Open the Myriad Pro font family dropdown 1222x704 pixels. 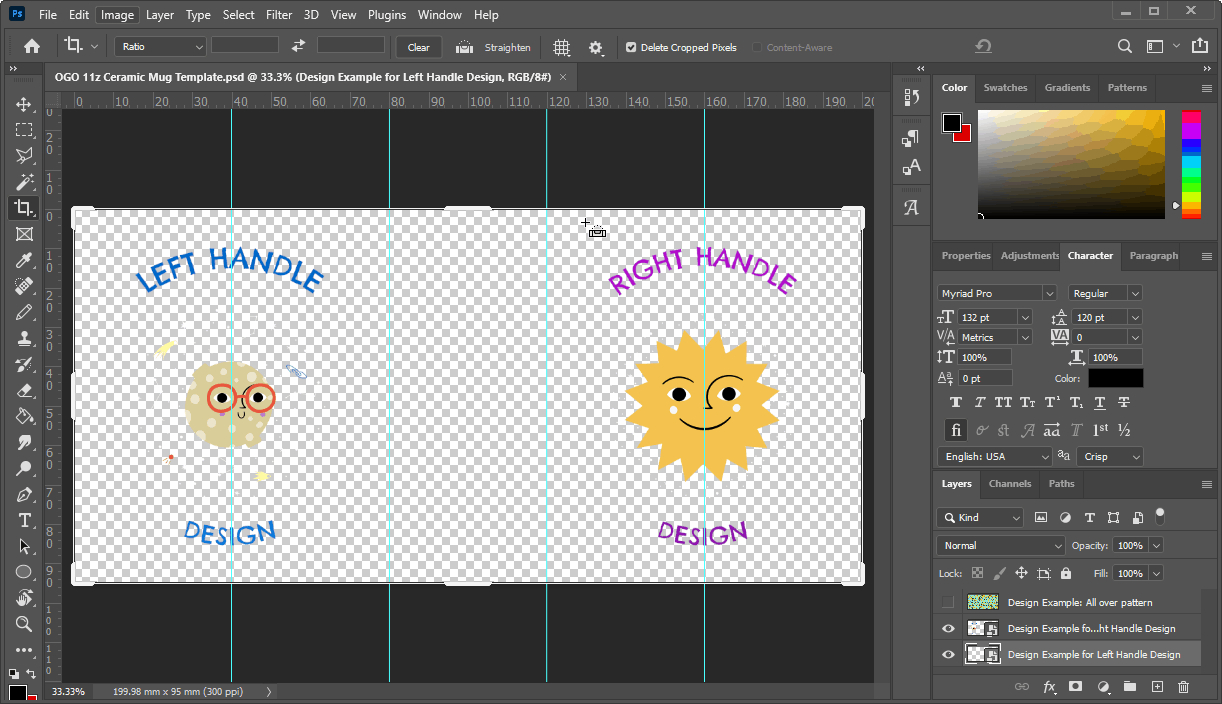click(996, 293)
